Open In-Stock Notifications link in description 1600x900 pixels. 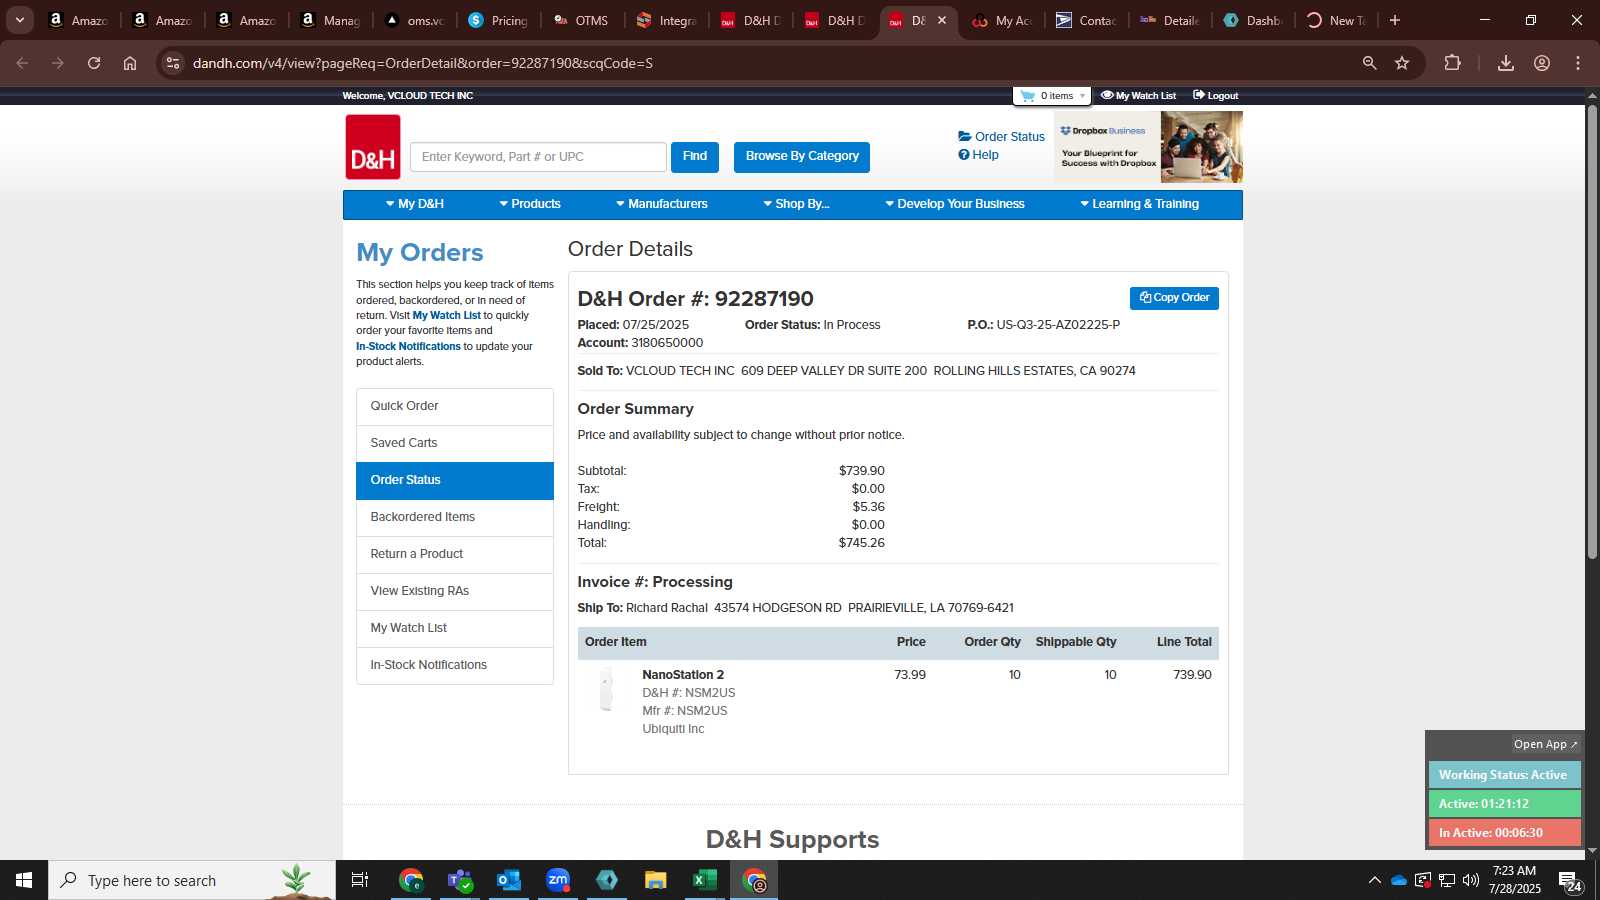pyautogui.click(x=408, y=347)
